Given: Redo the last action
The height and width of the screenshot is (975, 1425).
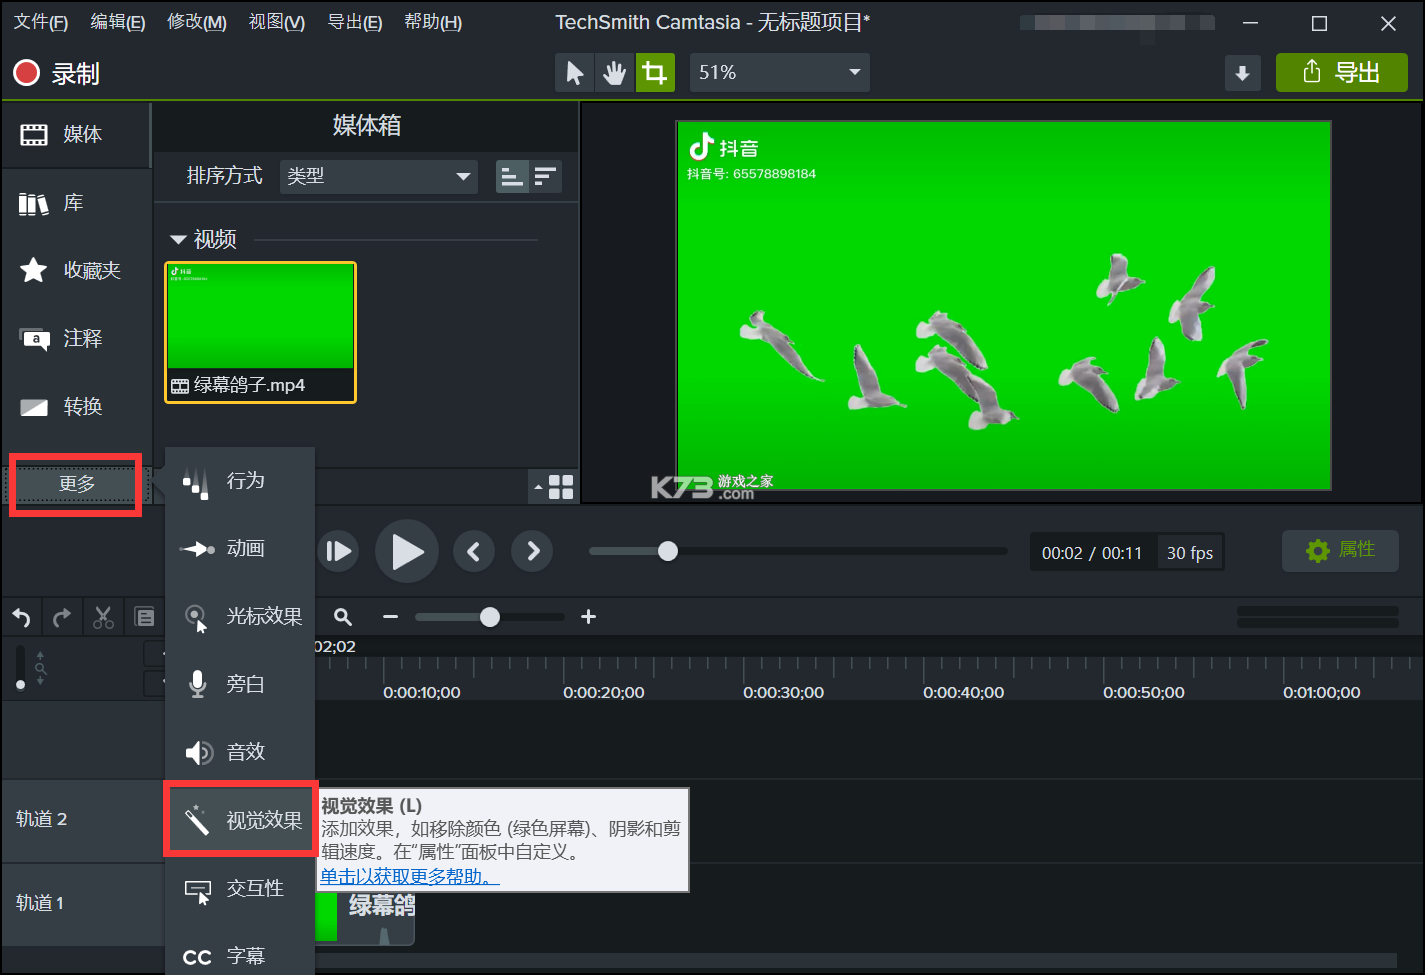Looking at the screenshot, I should pos(62,618).
